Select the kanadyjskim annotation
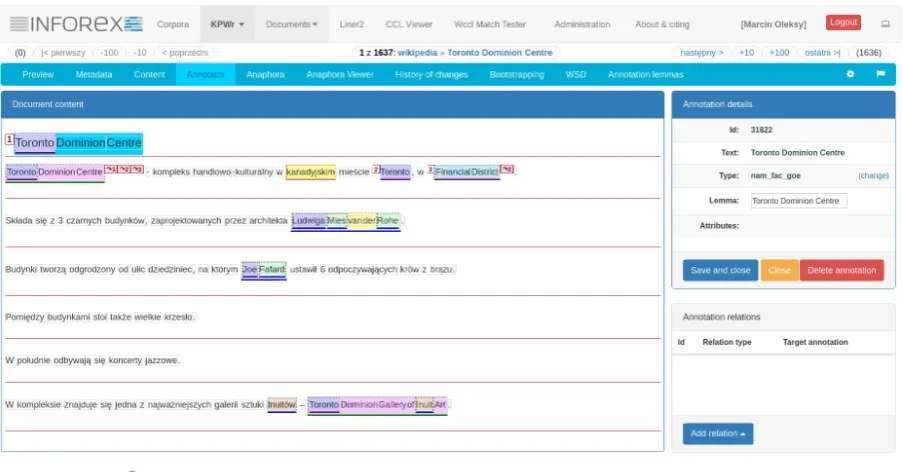Viewport: 903px width, 472px height. tap(310, 172)
